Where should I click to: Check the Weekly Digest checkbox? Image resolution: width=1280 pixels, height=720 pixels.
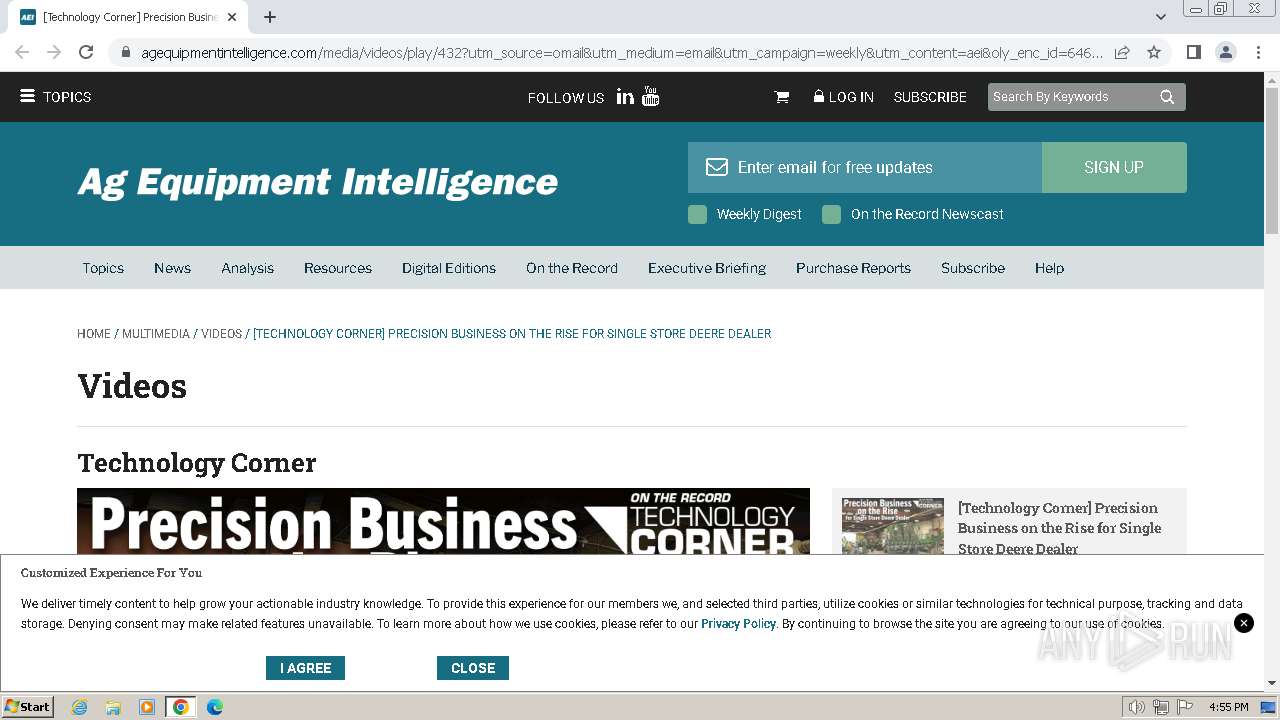click(x=698, y=214)
